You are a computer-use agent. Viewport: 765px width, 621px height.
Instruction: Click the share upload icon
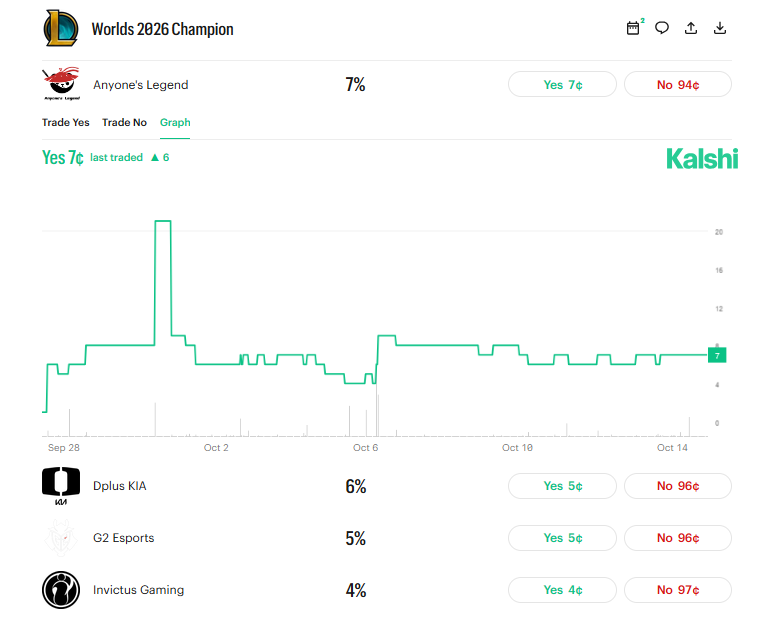pos(691,28)
